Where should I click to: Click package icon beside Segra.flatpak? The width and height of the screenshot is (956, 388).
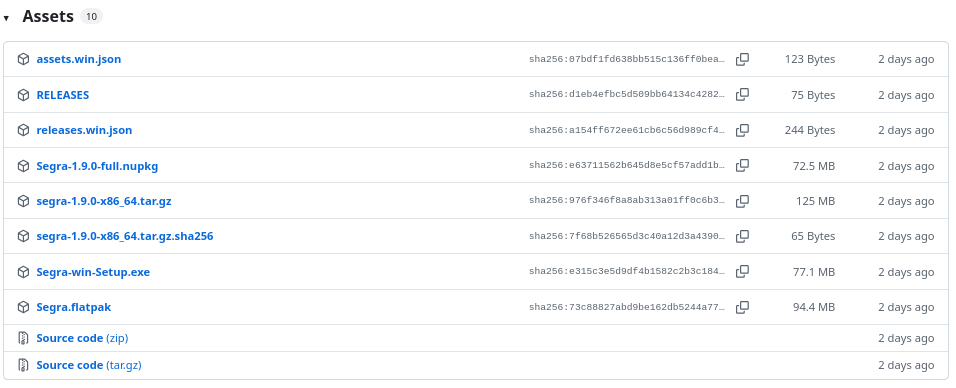(23, 307)
